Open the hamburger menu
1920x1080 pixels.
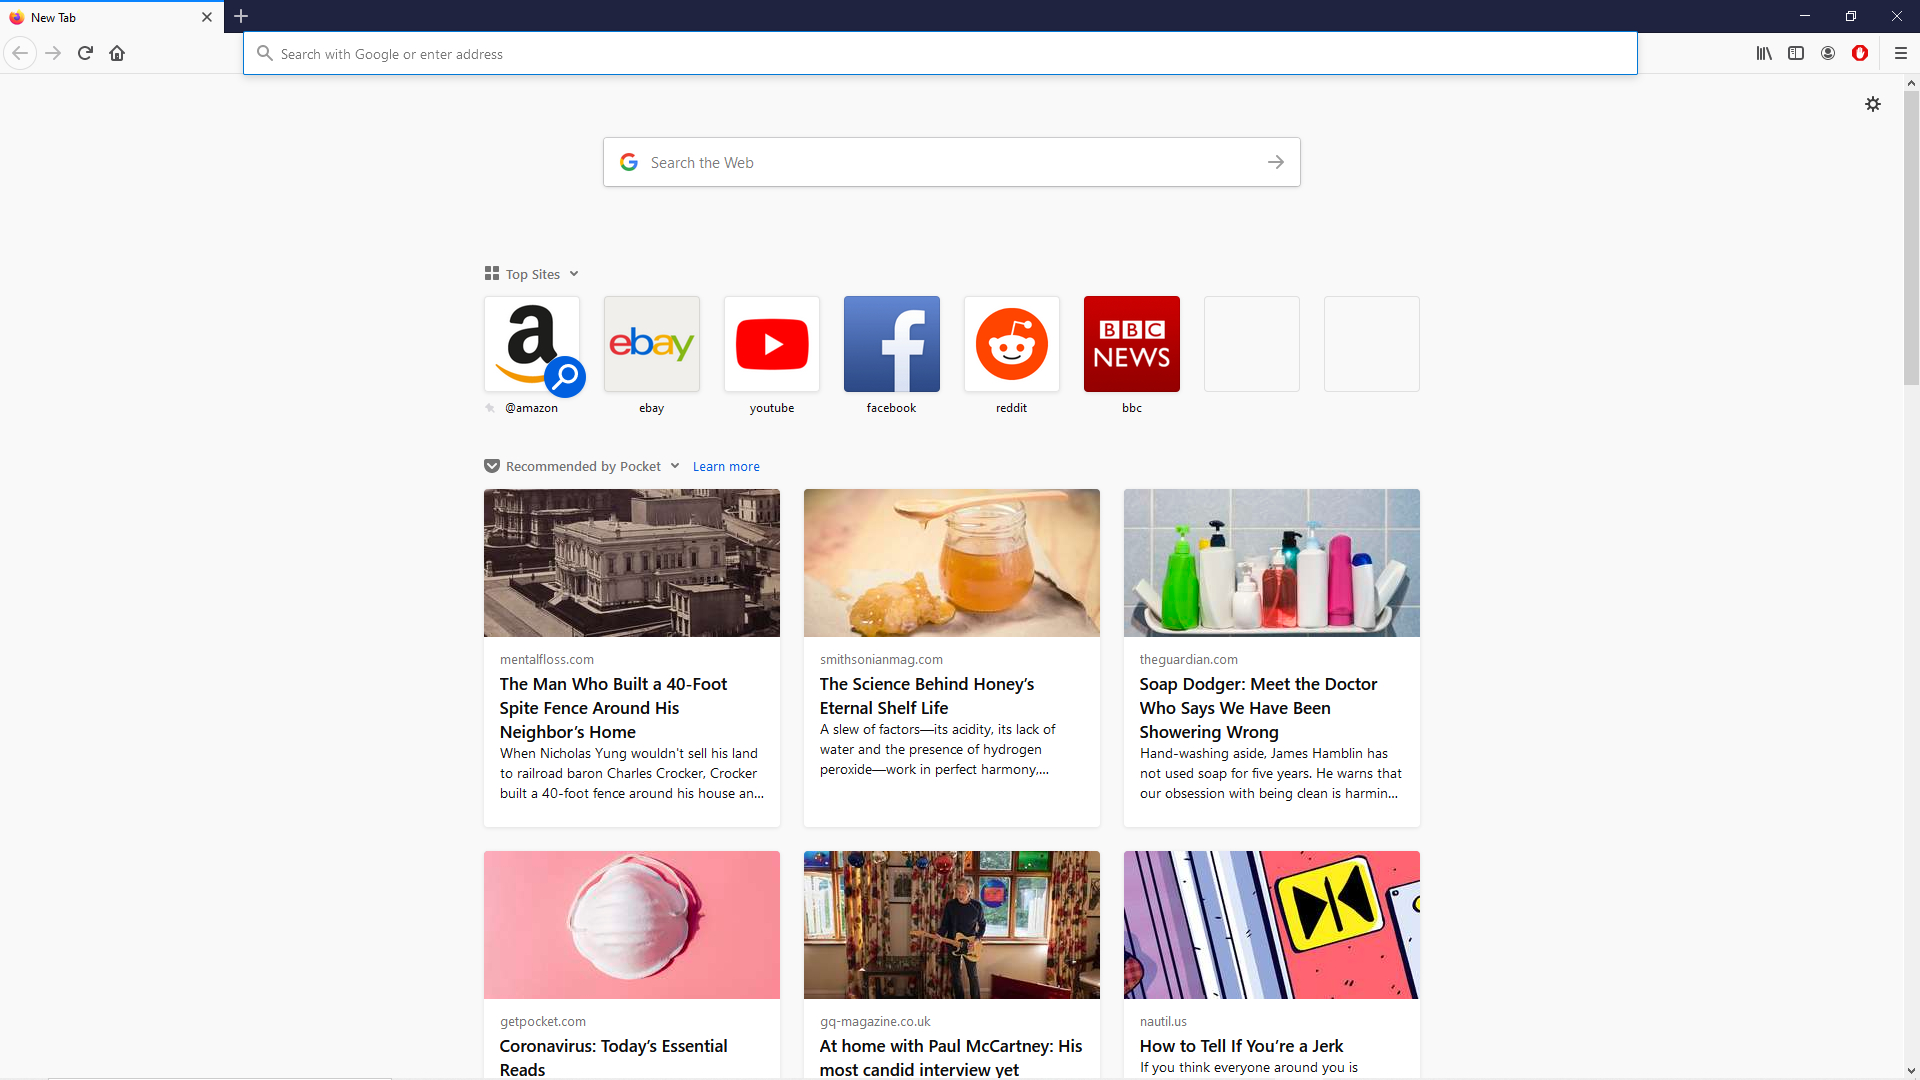pos(1901,53)
